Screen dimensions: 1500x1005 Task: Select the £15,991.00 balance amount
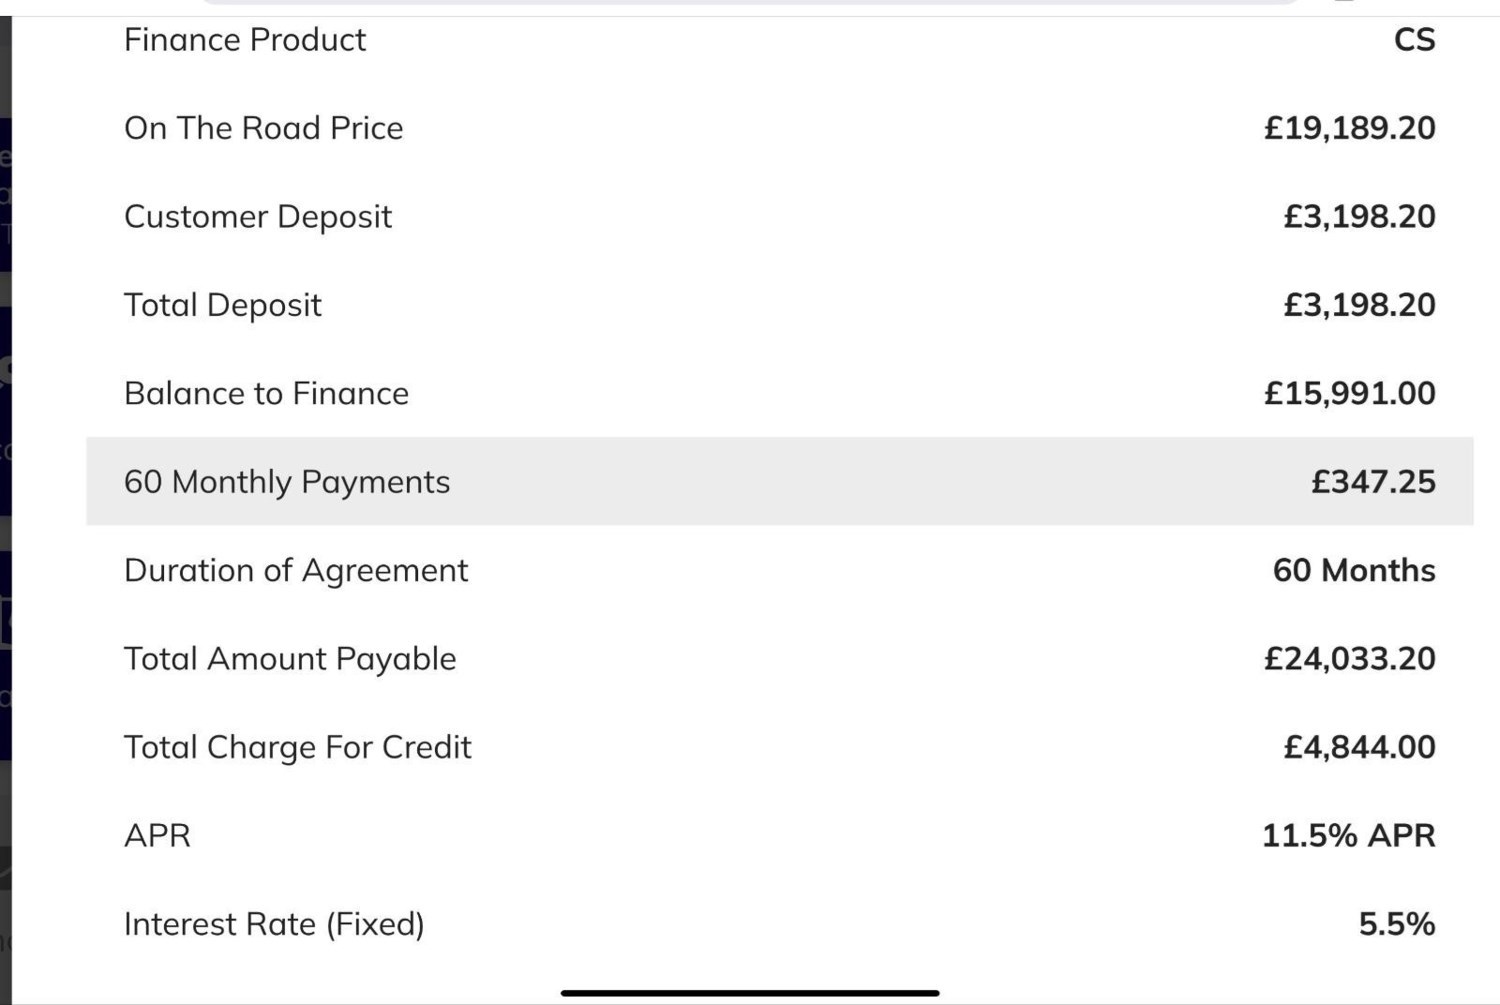tap(1349, 393)
